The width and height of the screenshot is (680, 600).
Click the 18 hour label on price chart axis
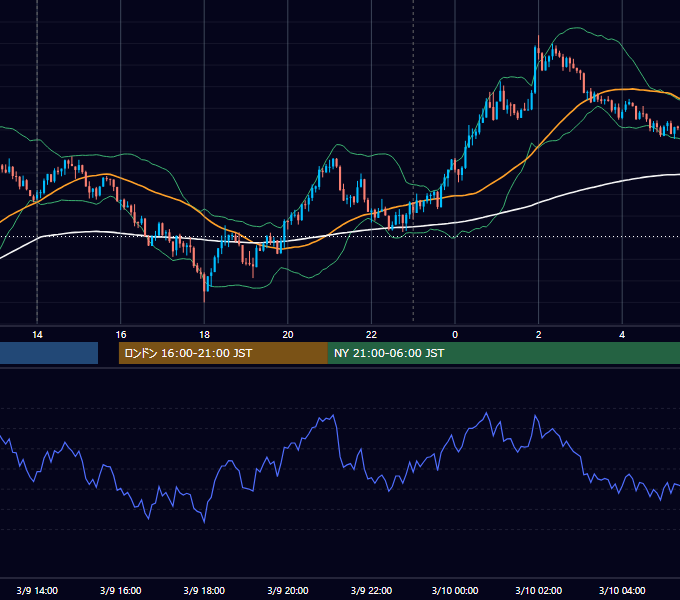pyautogui.click(x=204, y=335)
